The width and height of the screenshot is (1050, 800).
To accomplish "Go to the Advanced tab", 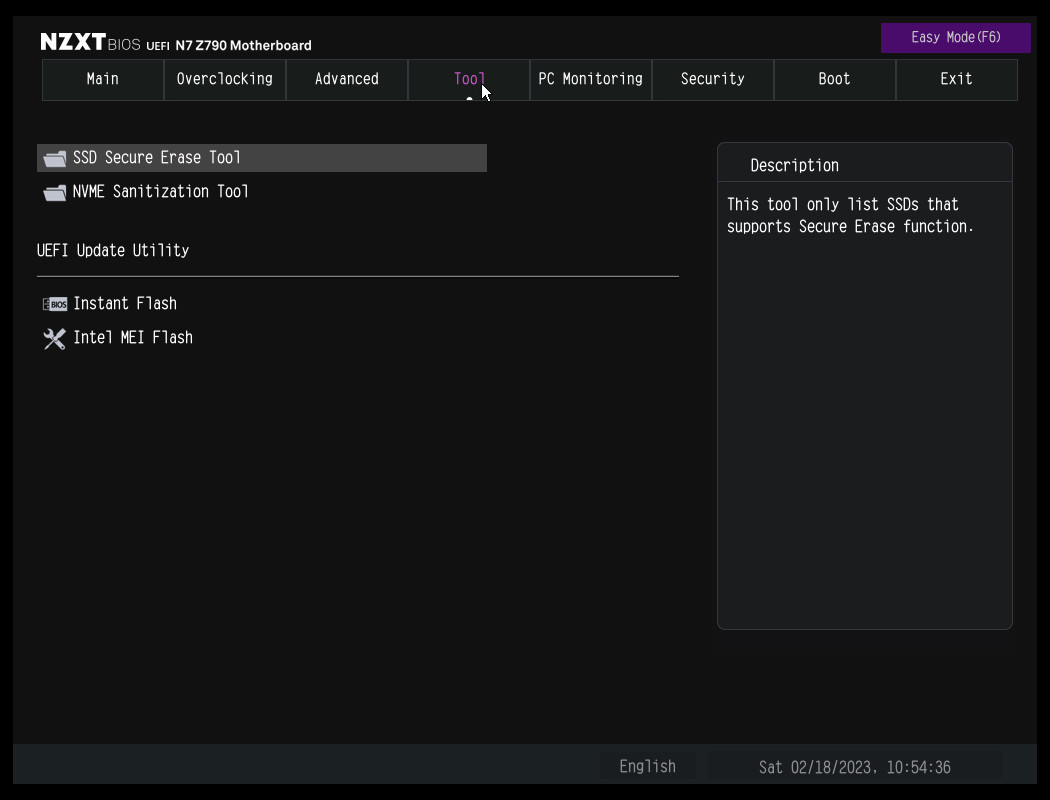I will pyautogui.click(x=347, y=79).
